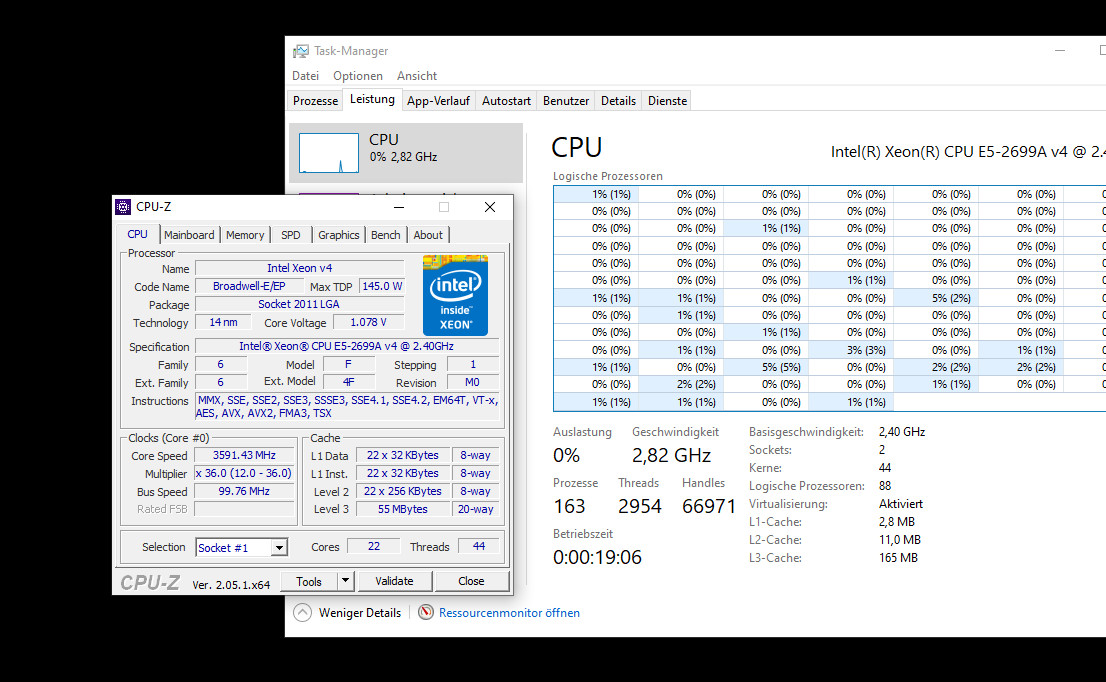
Task: Click the Close button in CPU-Z
Action: (x=471, y=581)
